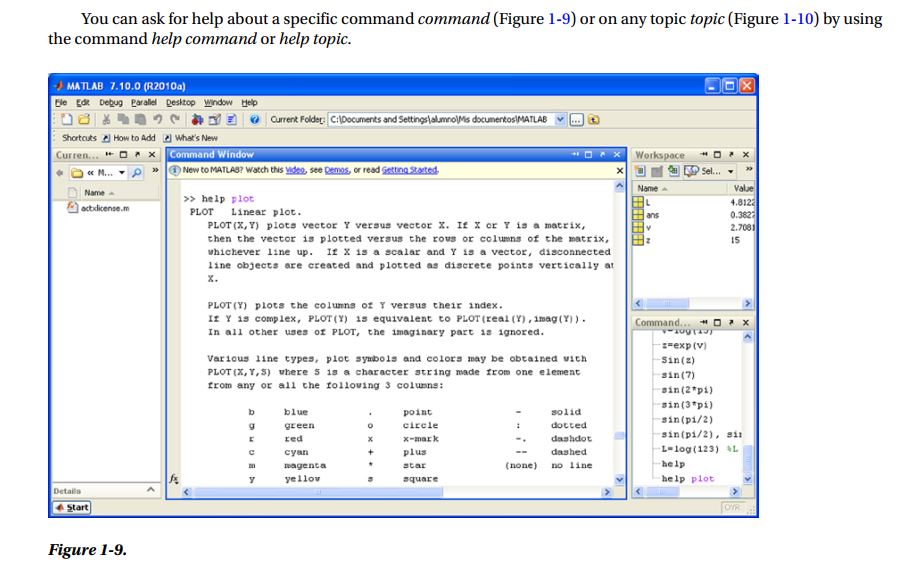Open the File menu

click(x=61, y=102)
